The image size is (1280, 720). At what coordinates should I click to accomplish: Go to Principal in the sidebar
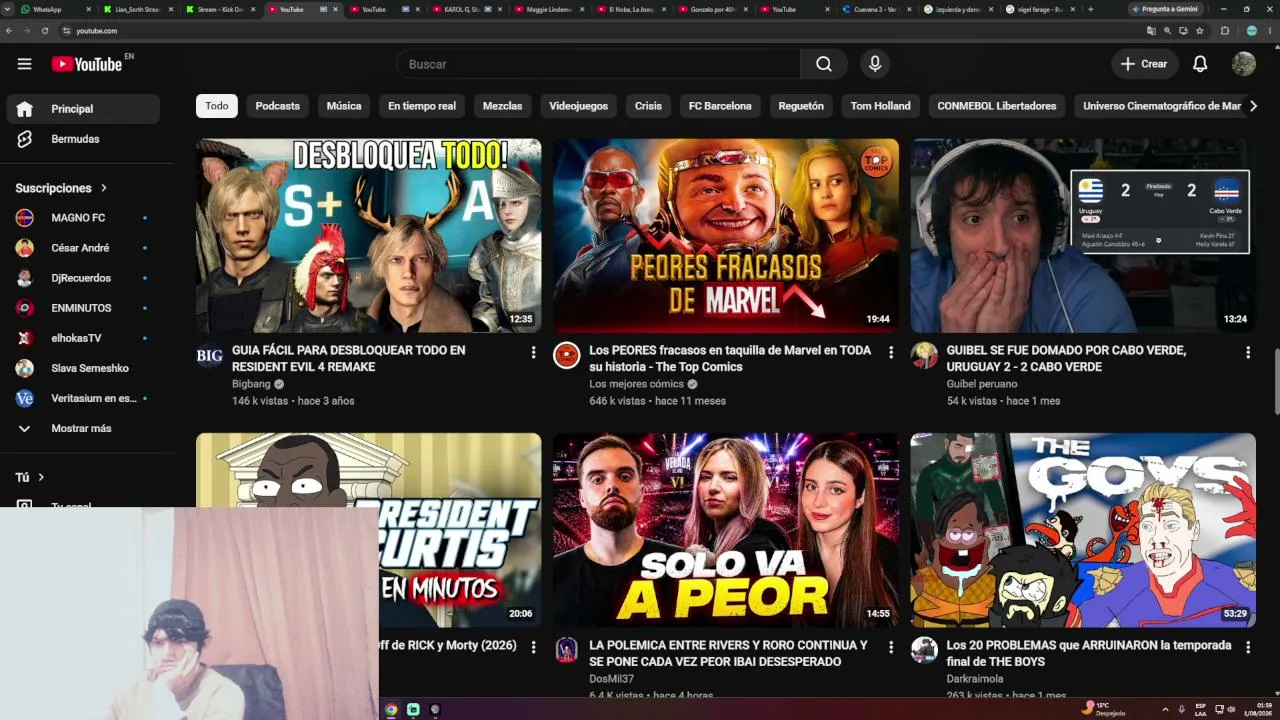pos(83,109)
